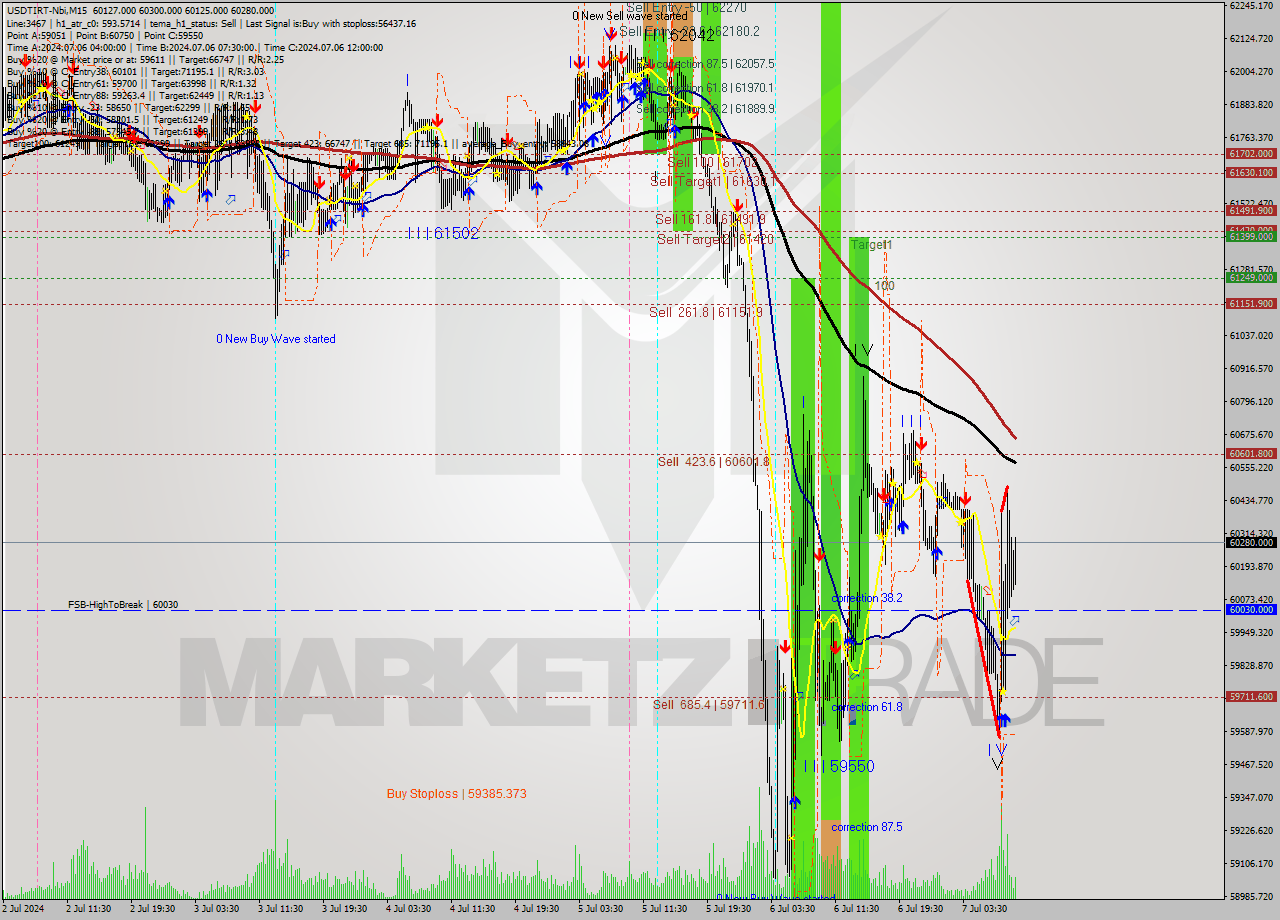Click the 59347.070 price axis value

(x=1251, y=797)
